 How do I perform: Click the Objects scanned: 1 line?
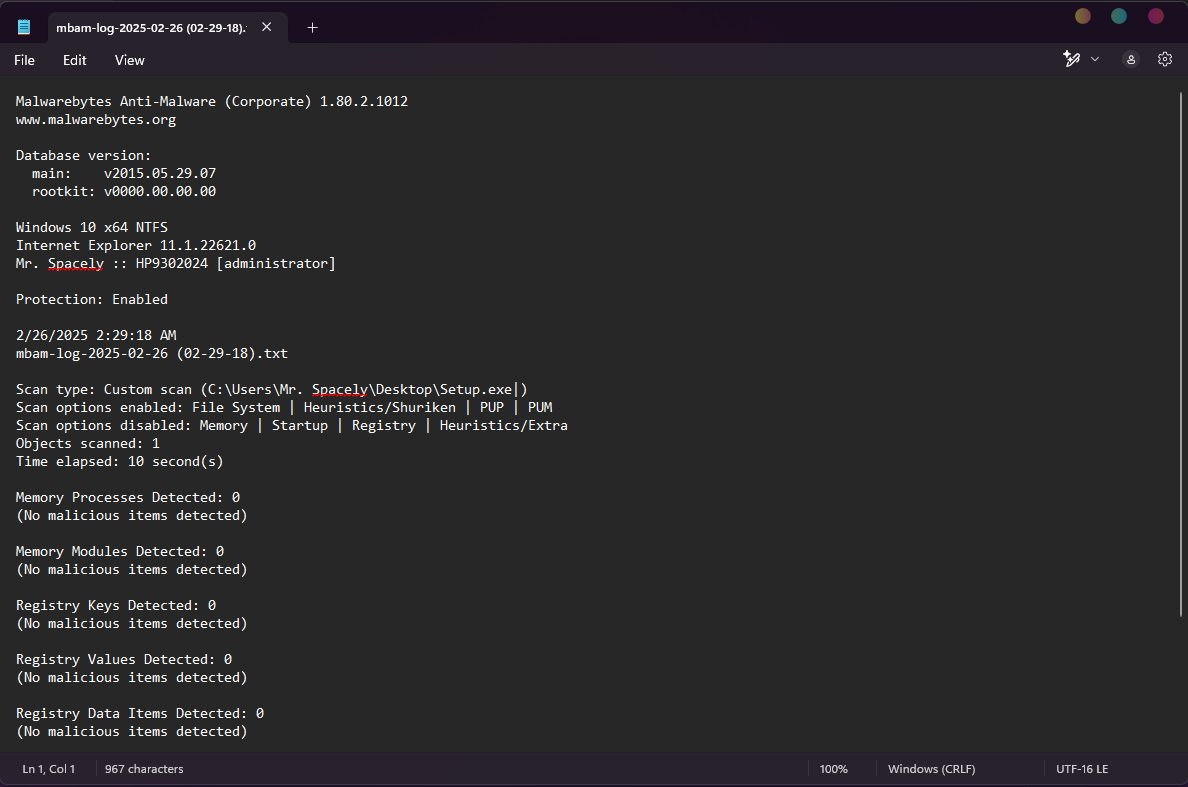click(88, 443)
